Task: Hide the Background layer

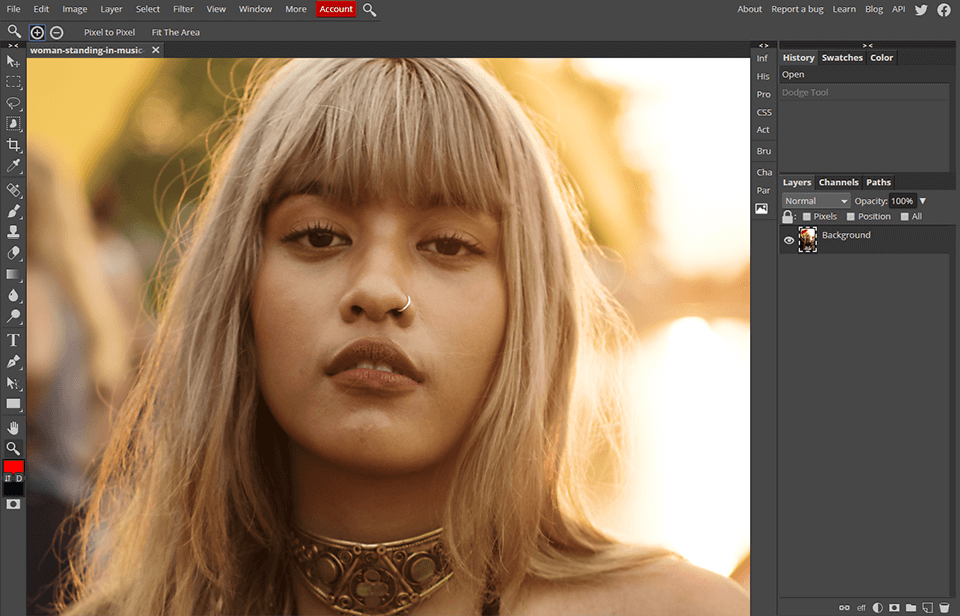Action: tap(787, 238)
